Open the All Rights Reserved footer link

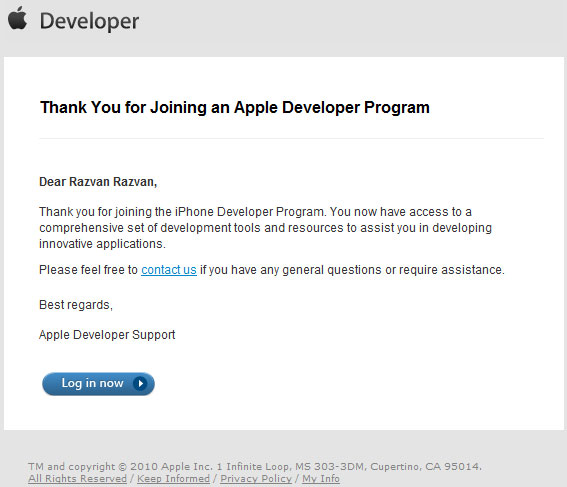78,478
